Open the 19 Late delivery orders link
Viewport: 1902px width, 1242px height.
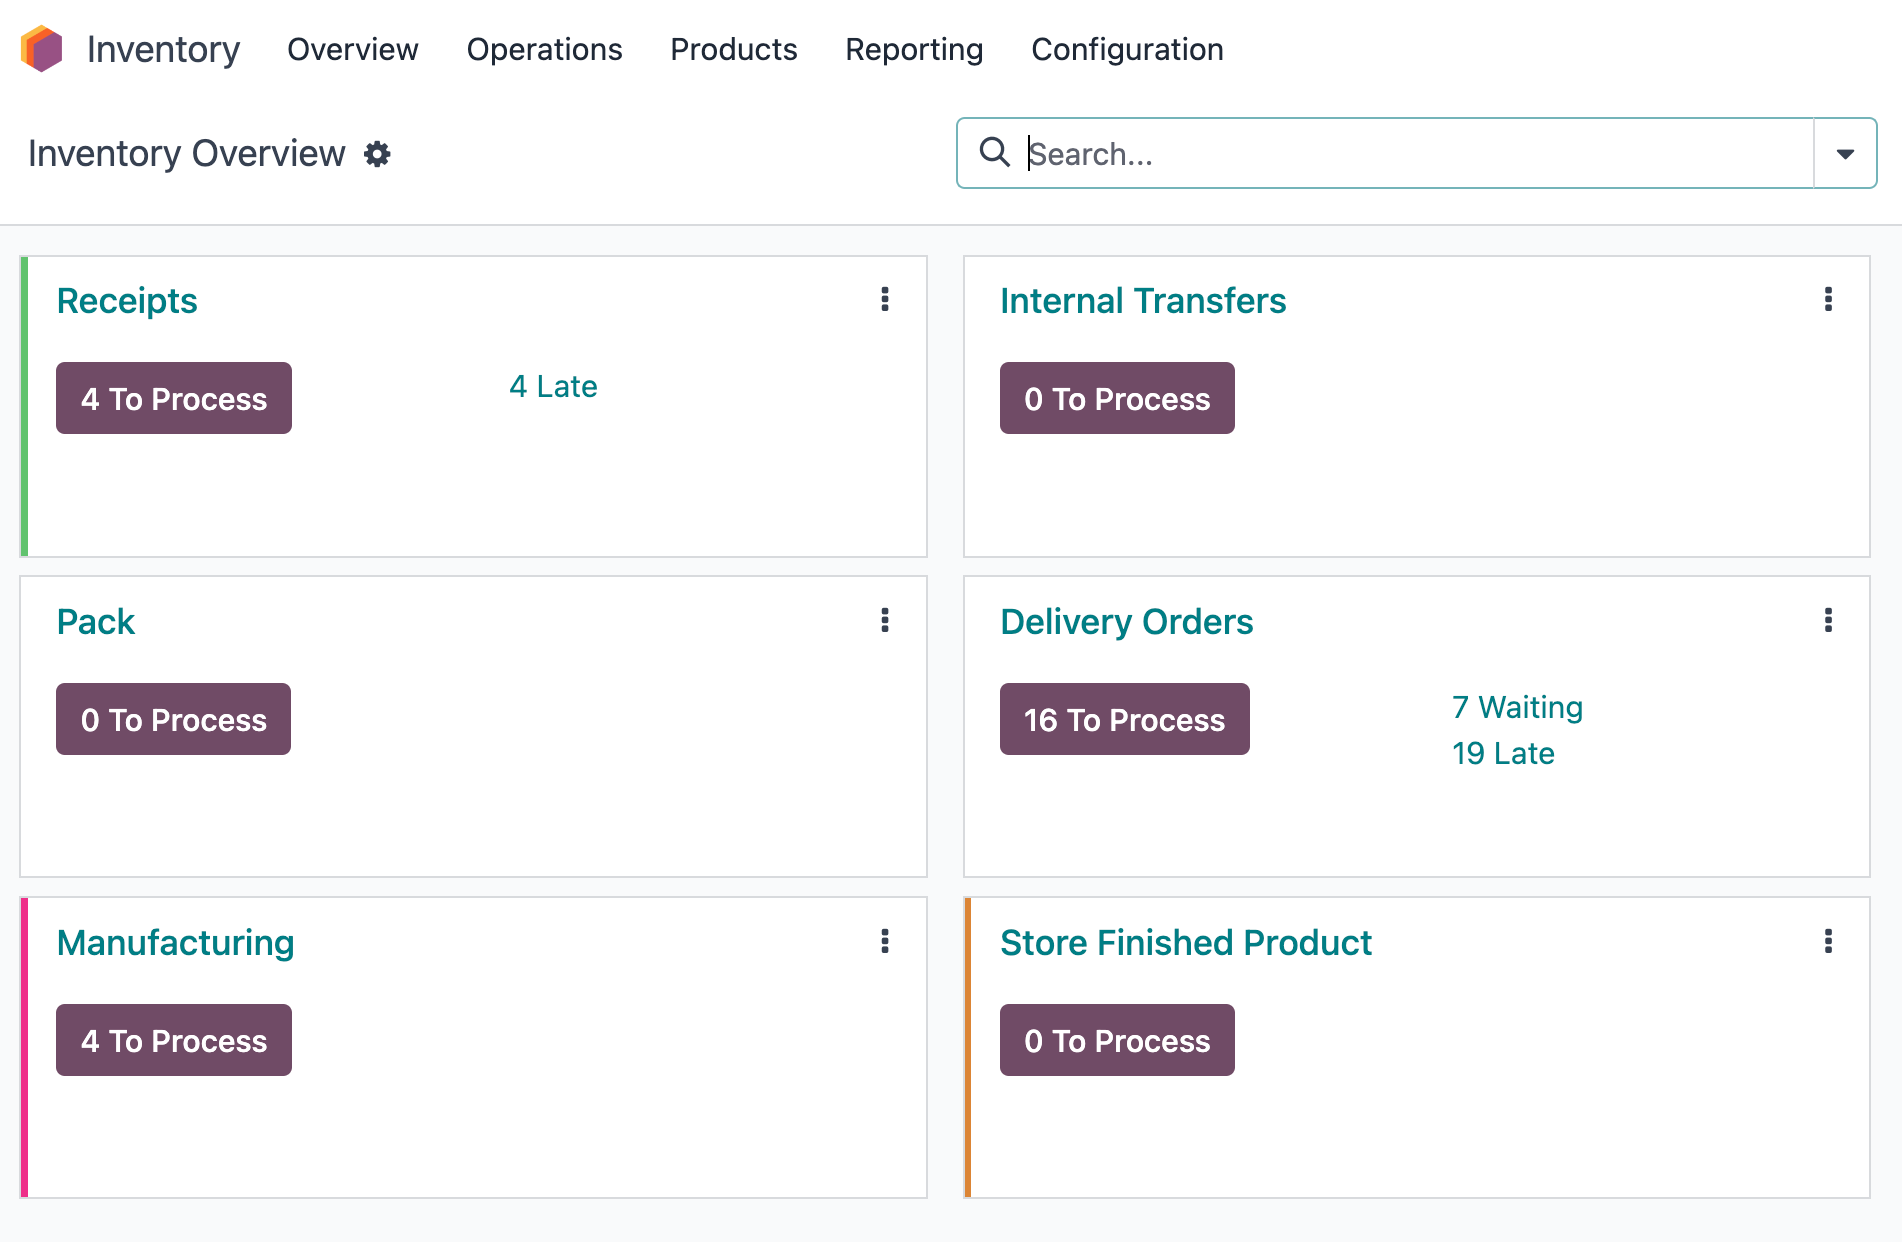[1503, 753]
